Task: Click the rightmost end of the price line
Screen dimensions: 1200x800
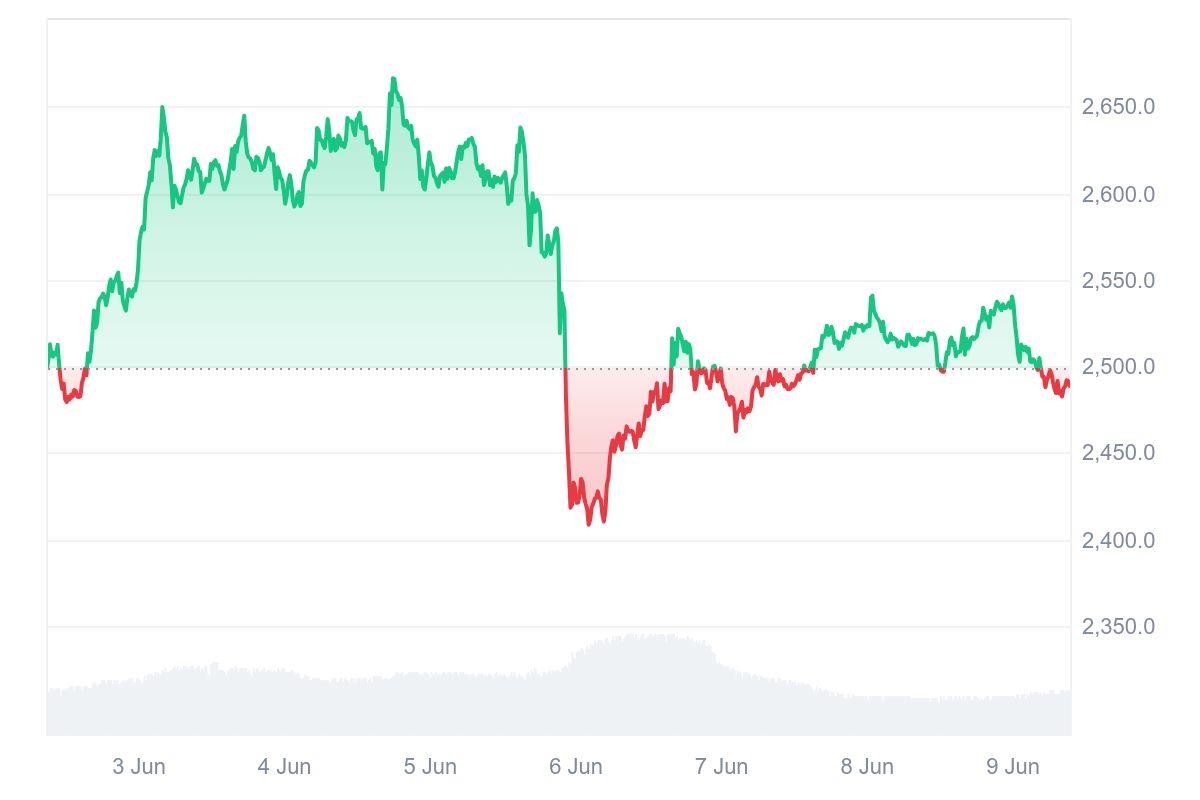Action: pyautogui.click(x=1068, y=383)
